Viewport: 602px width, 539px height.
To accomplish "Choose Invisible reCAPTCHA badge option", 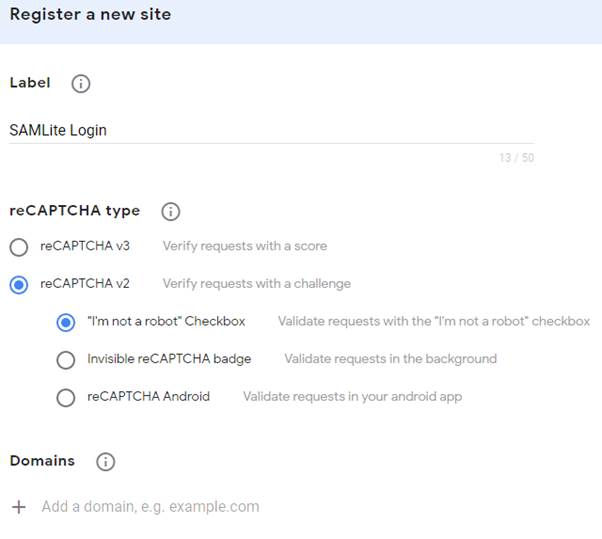I will pos(66,360).
